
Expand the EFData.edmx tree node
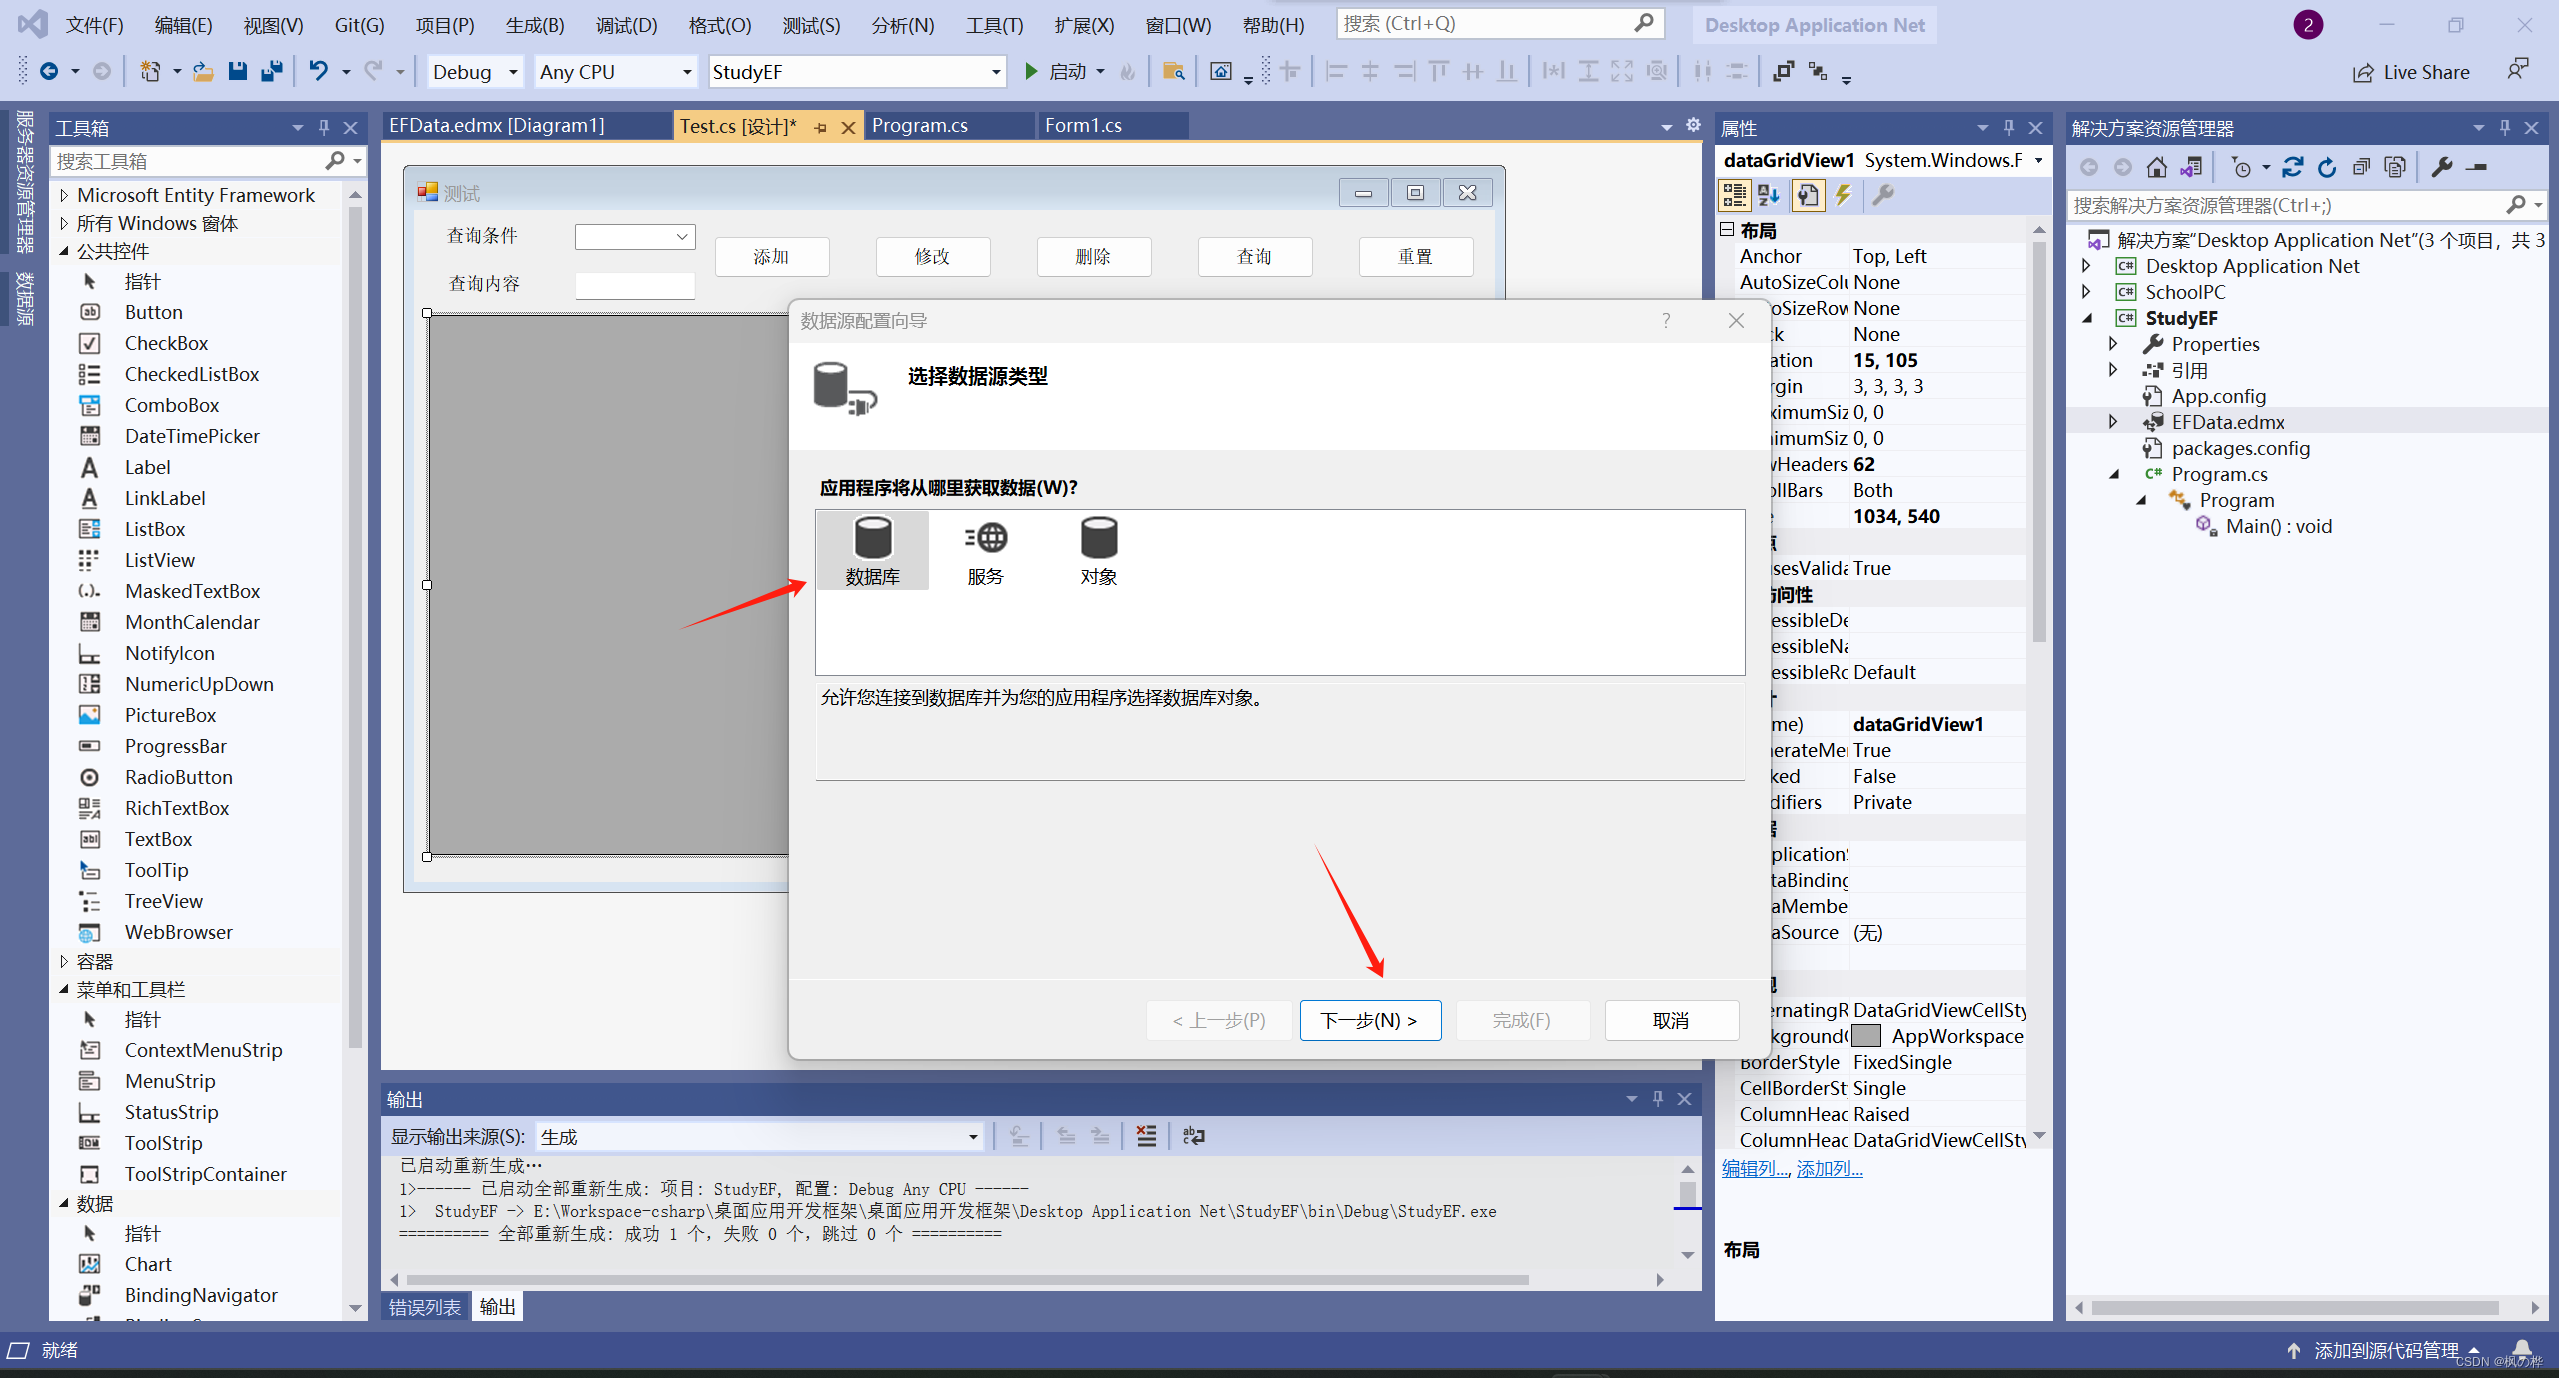(2112, 422)
